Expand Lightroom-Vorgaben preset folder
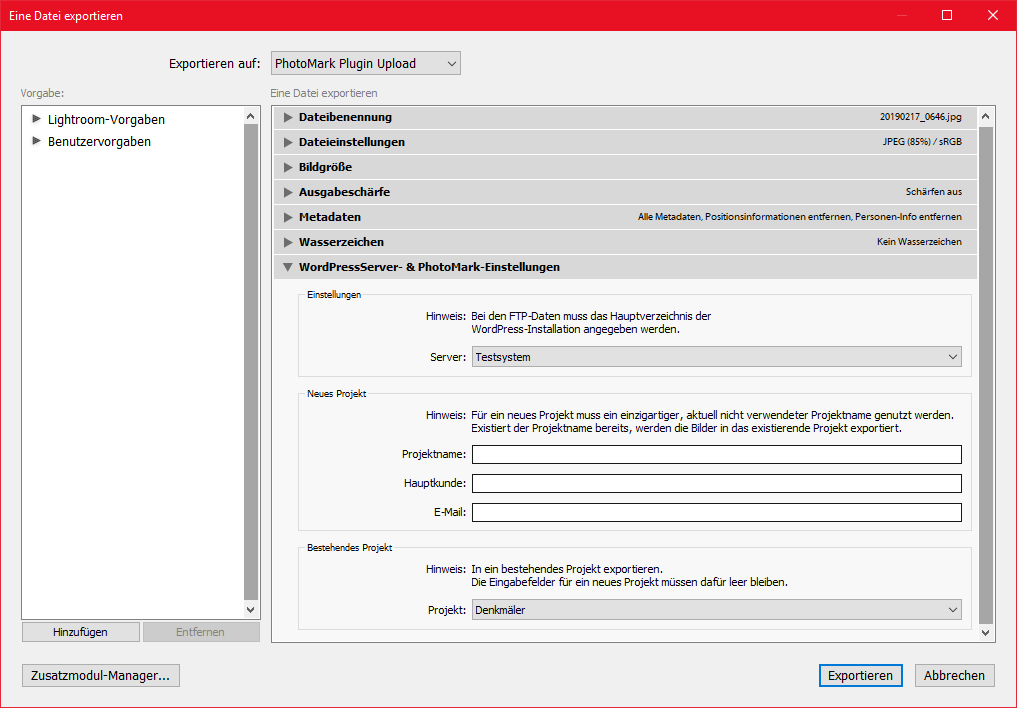 (x=37, y=119)
